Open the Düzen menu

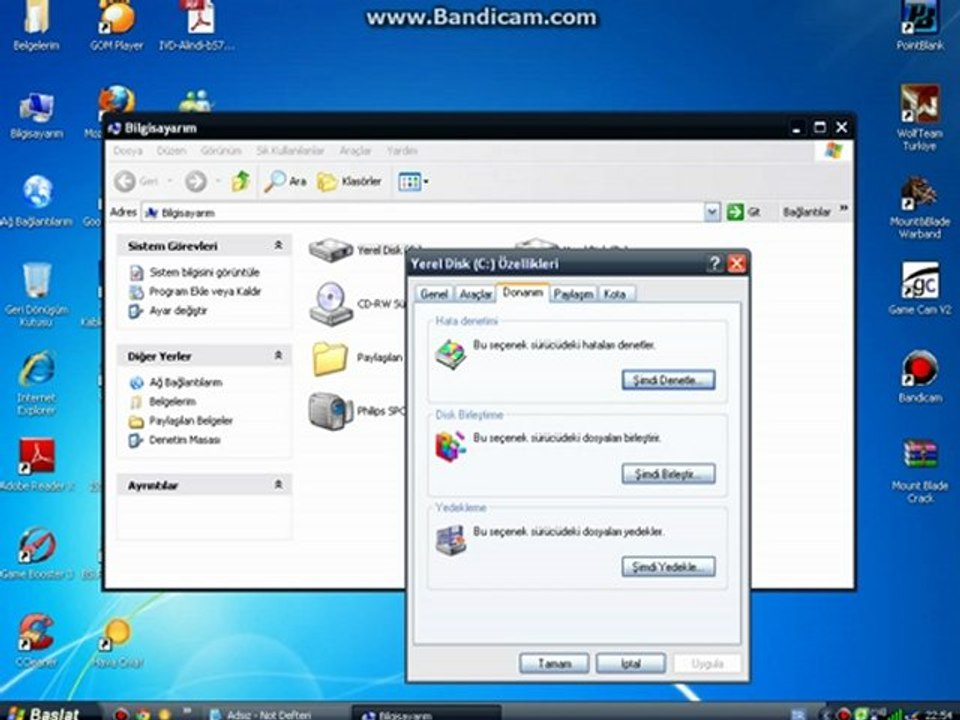pos(171,151)
